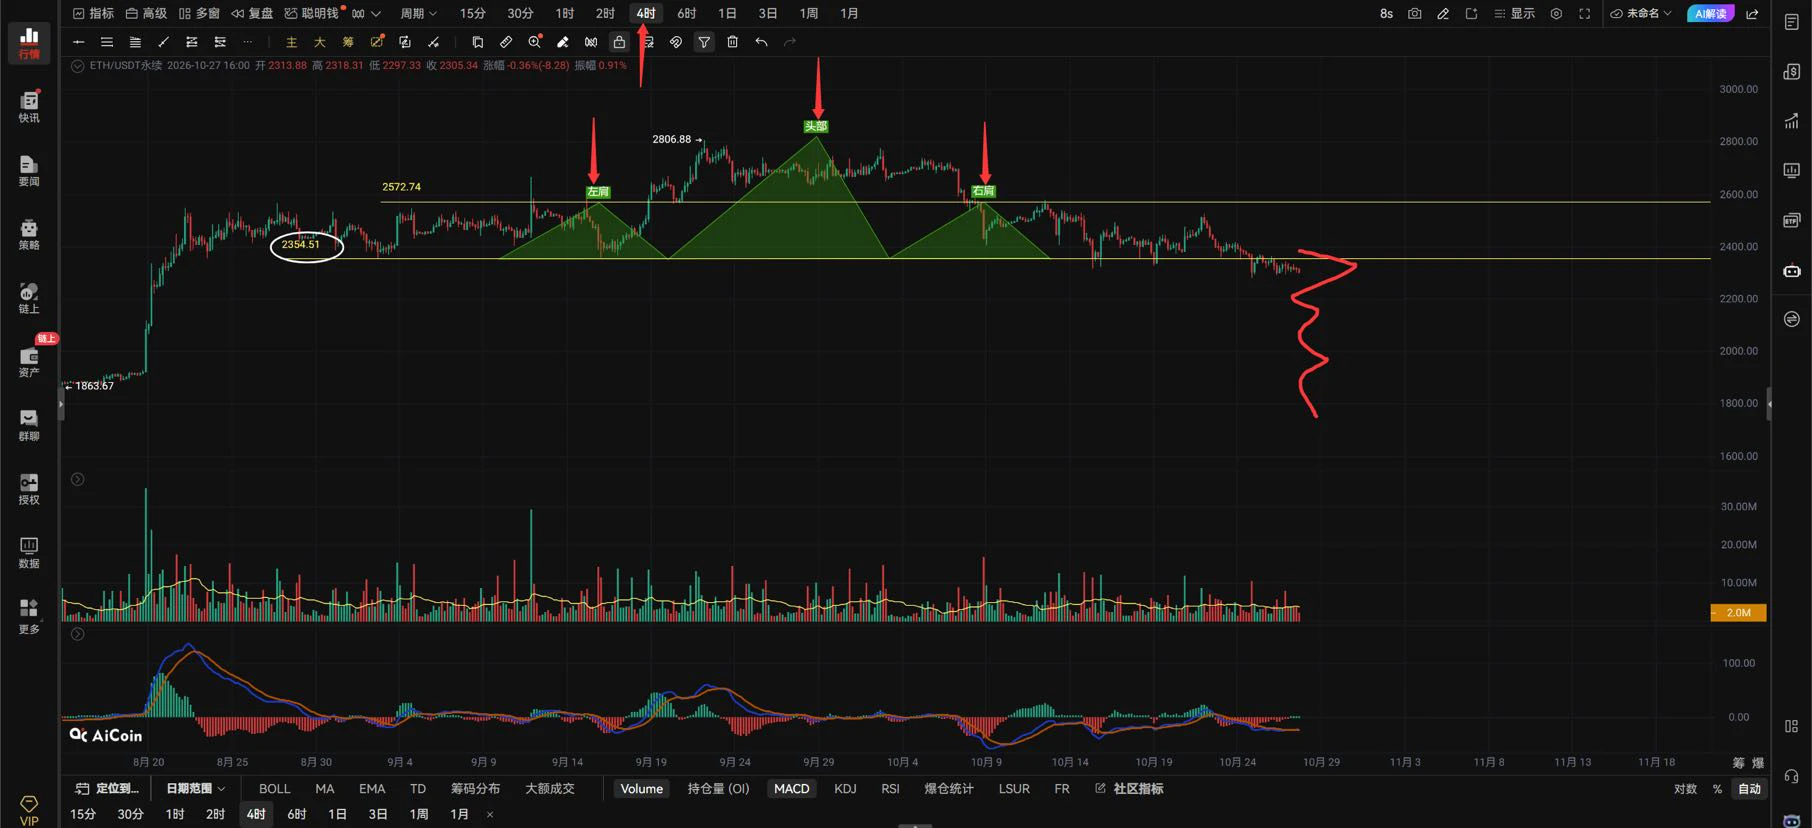Image resolution: width=1812 pixels, height=828 pixels.
Task: Open the 周期 period dropdown
Action: (x=418, y=14)
